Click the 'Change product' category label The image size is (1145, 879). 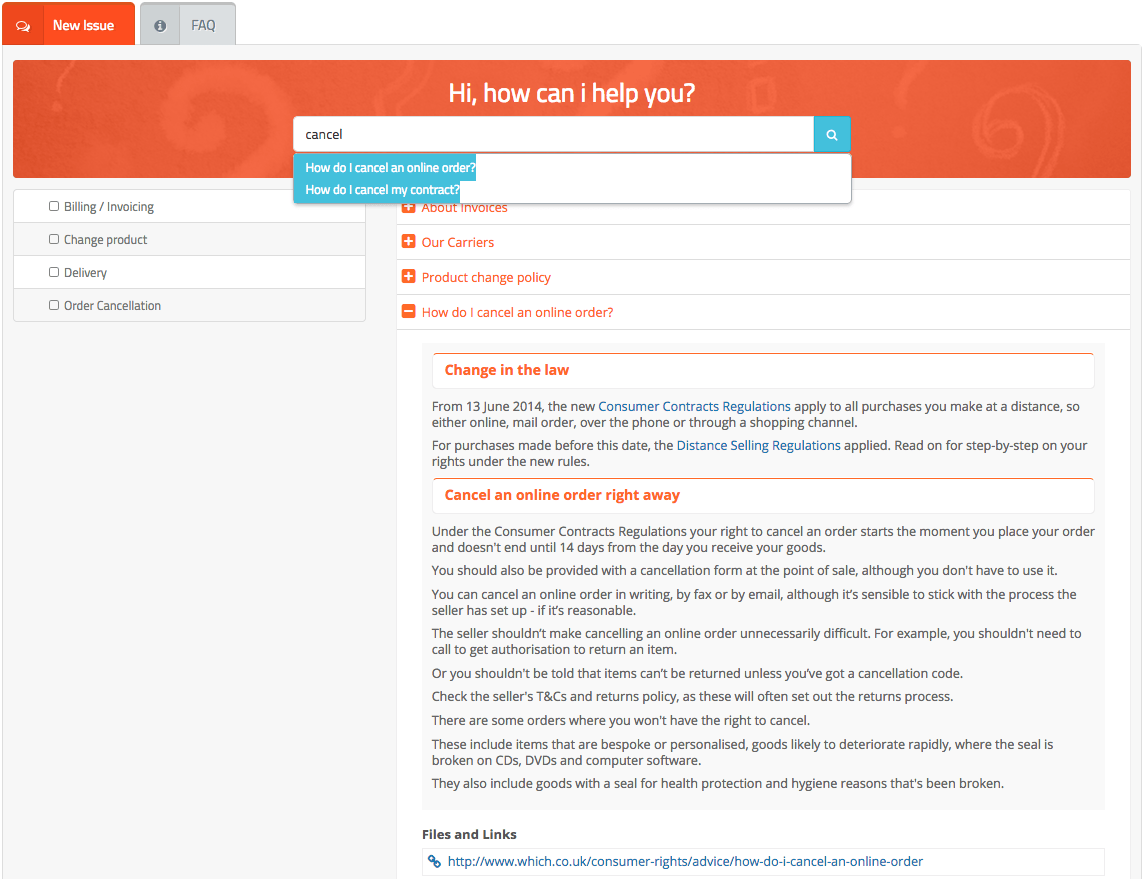point(105,239)
